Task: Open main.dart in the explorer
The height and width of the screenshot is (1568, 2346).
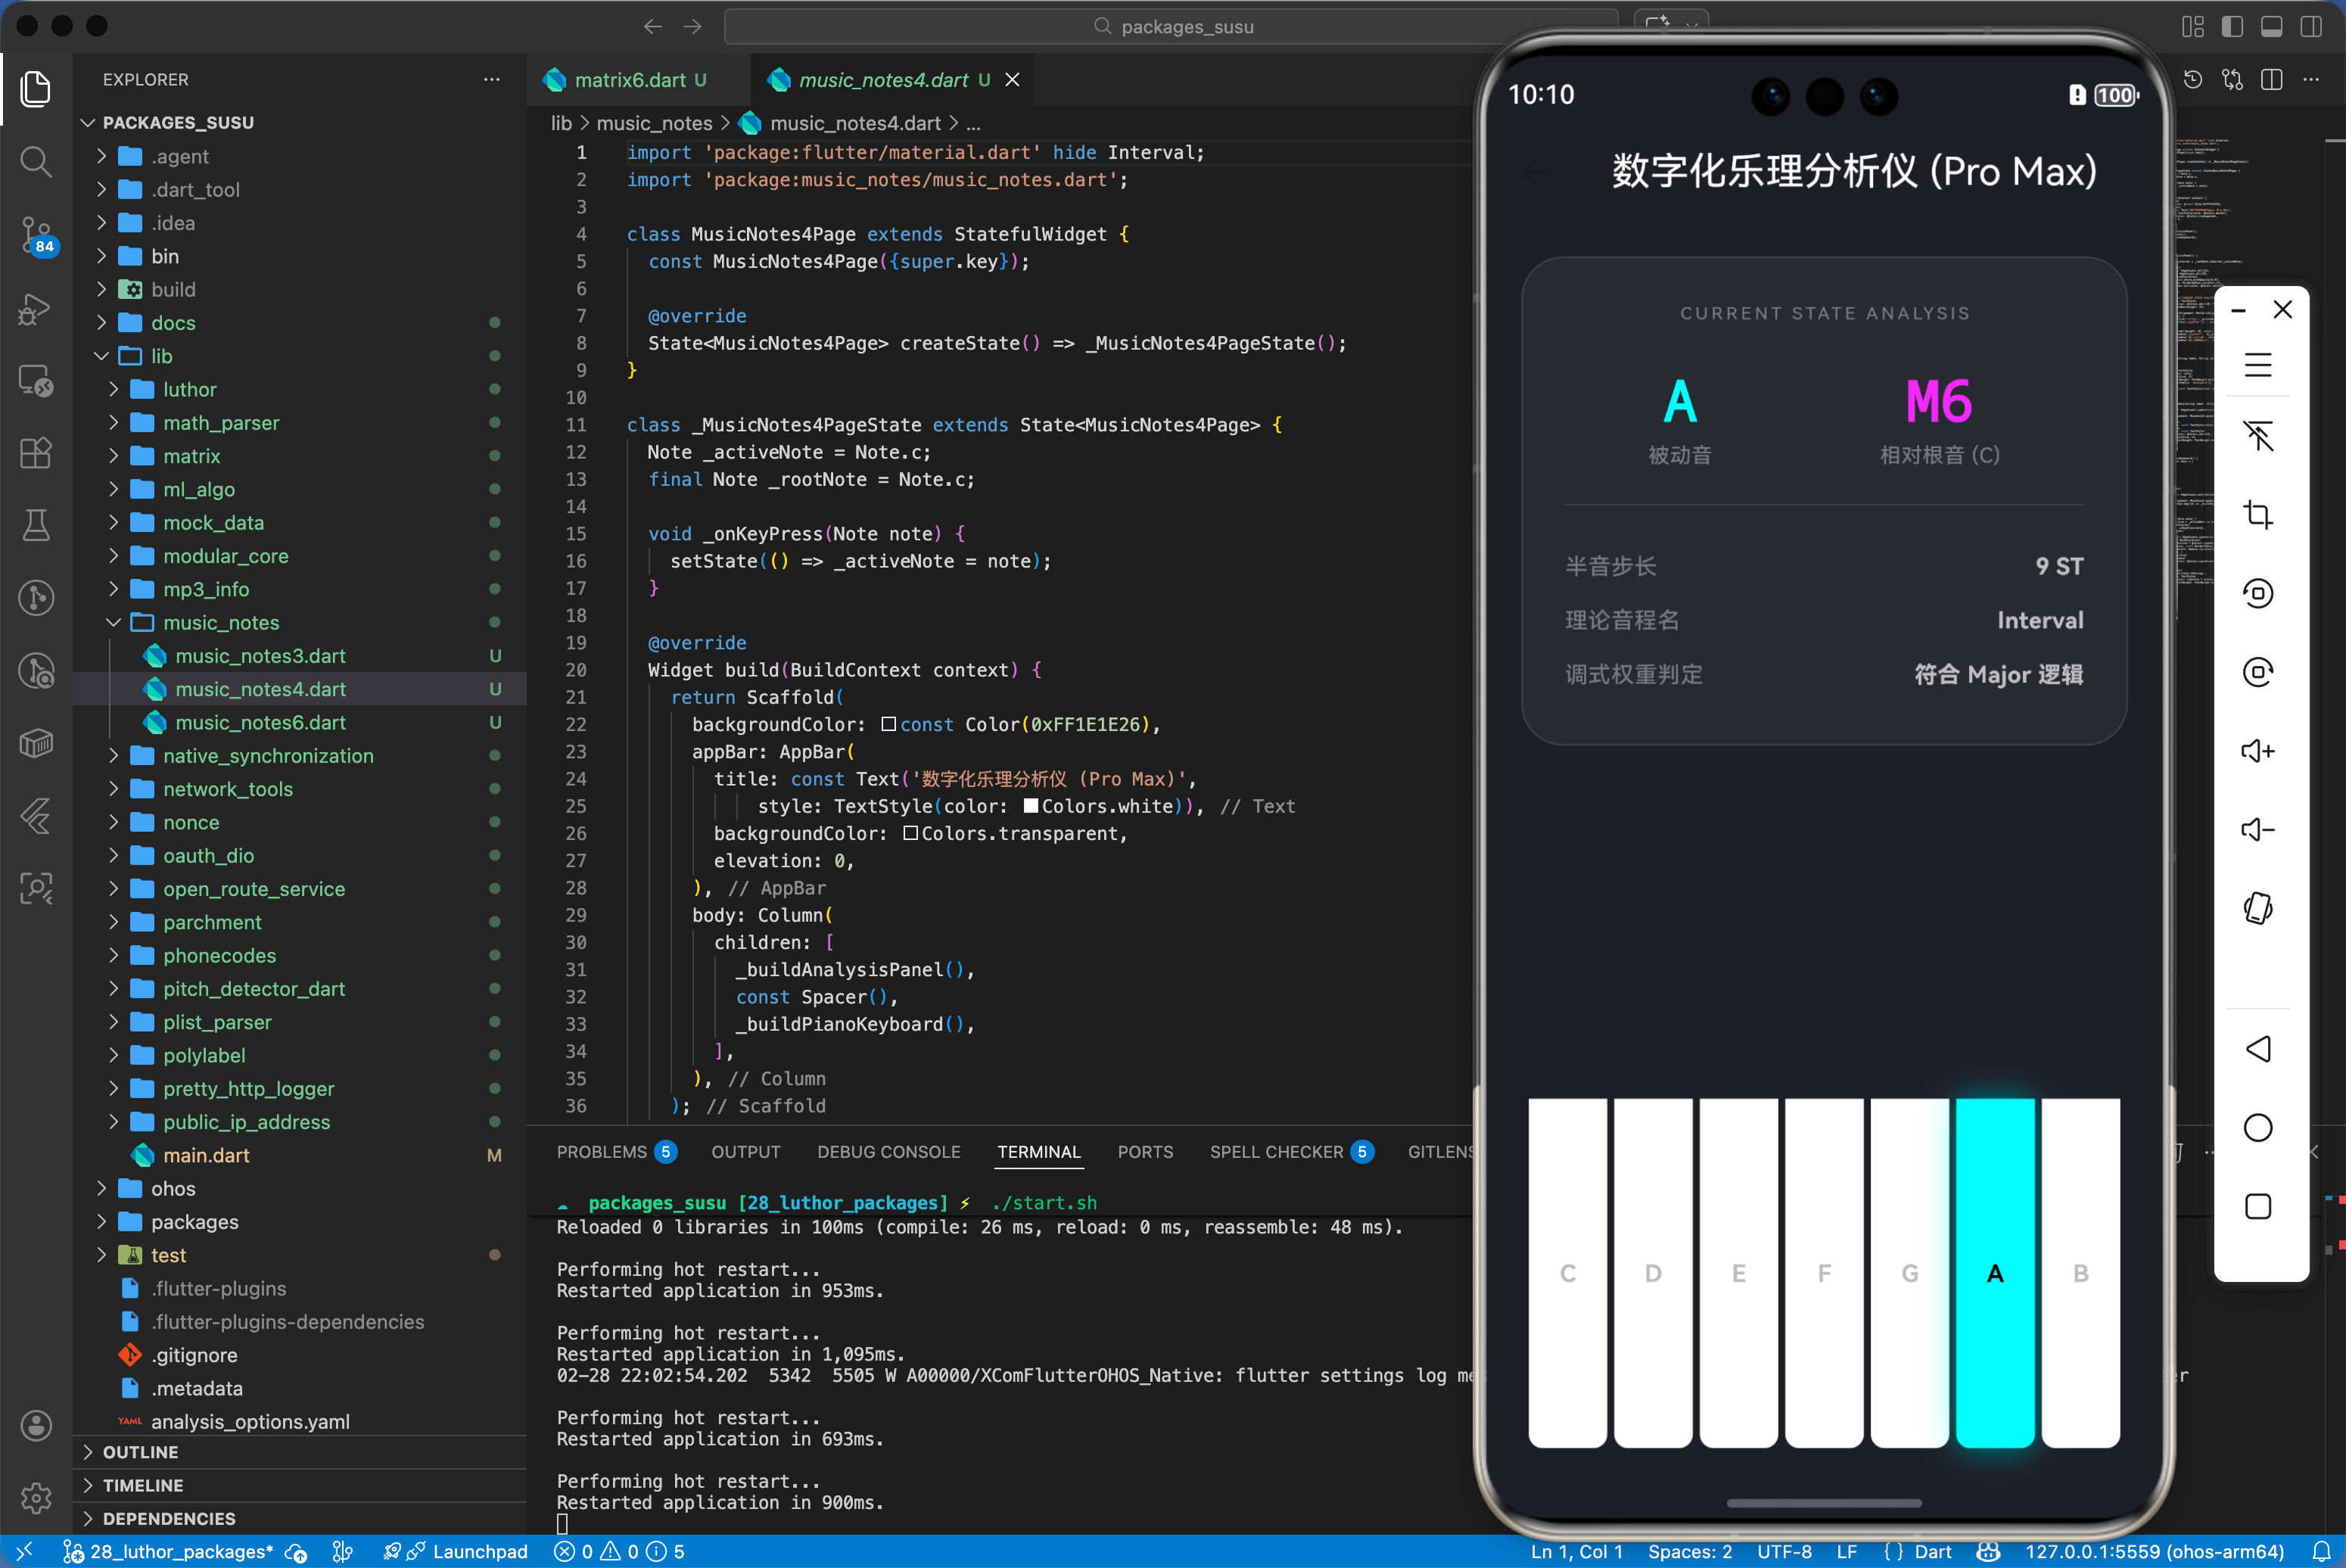Action: (207, 1155)
